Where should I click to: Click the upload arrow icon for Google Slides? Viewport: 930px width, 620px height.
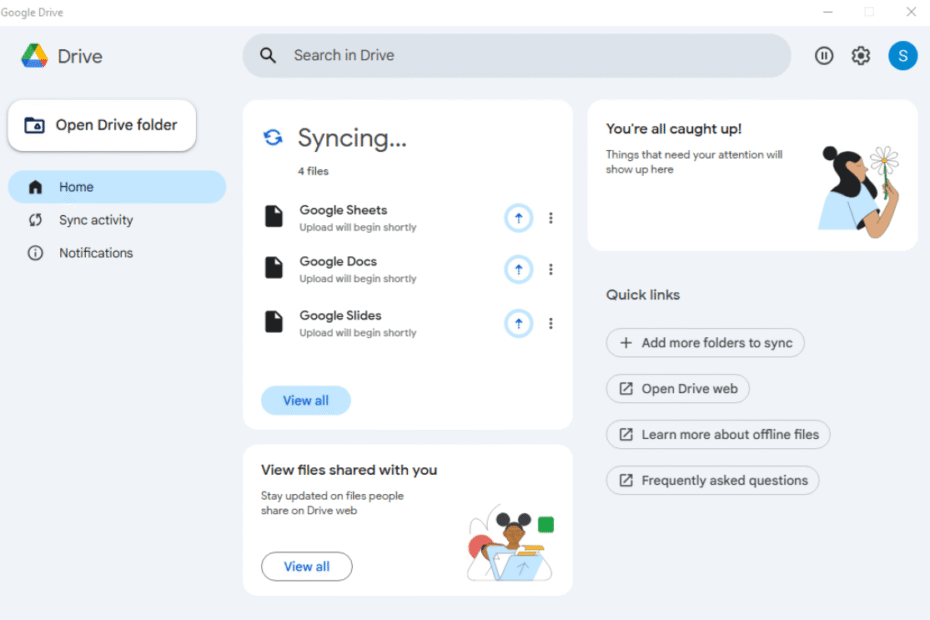coord(518,323)
